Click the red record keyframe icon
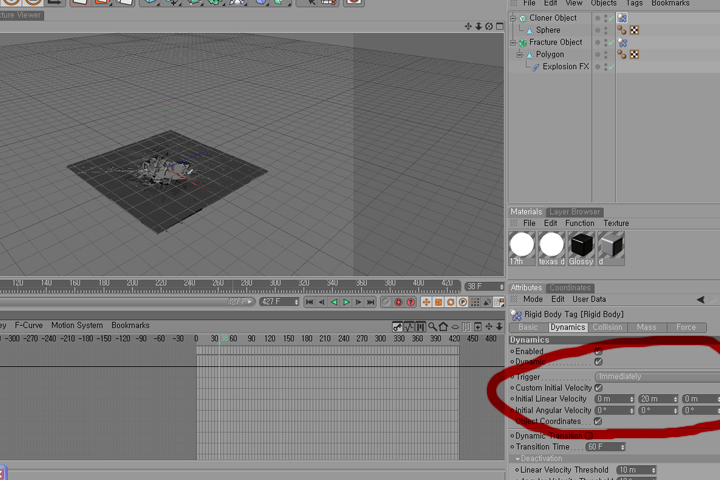This screenshot has height=480, width=720. 398,302
